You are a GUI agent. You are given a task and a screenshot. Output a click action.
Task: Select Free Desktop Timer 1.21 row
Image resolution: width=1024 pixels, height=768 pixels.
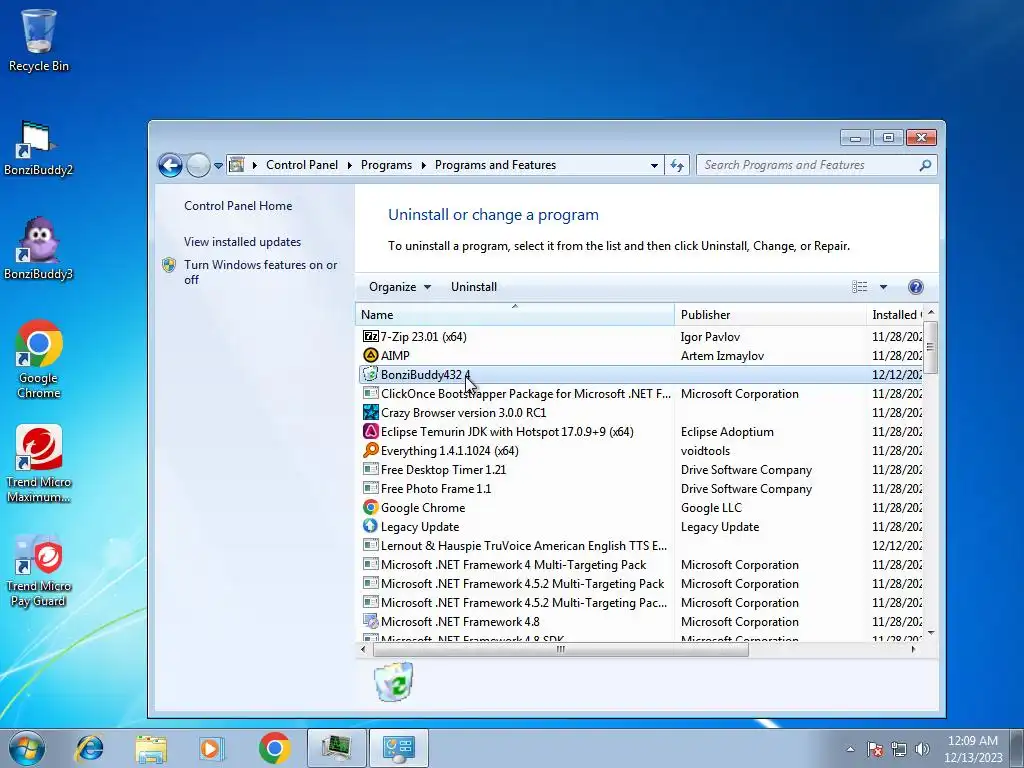coord(640,469)
